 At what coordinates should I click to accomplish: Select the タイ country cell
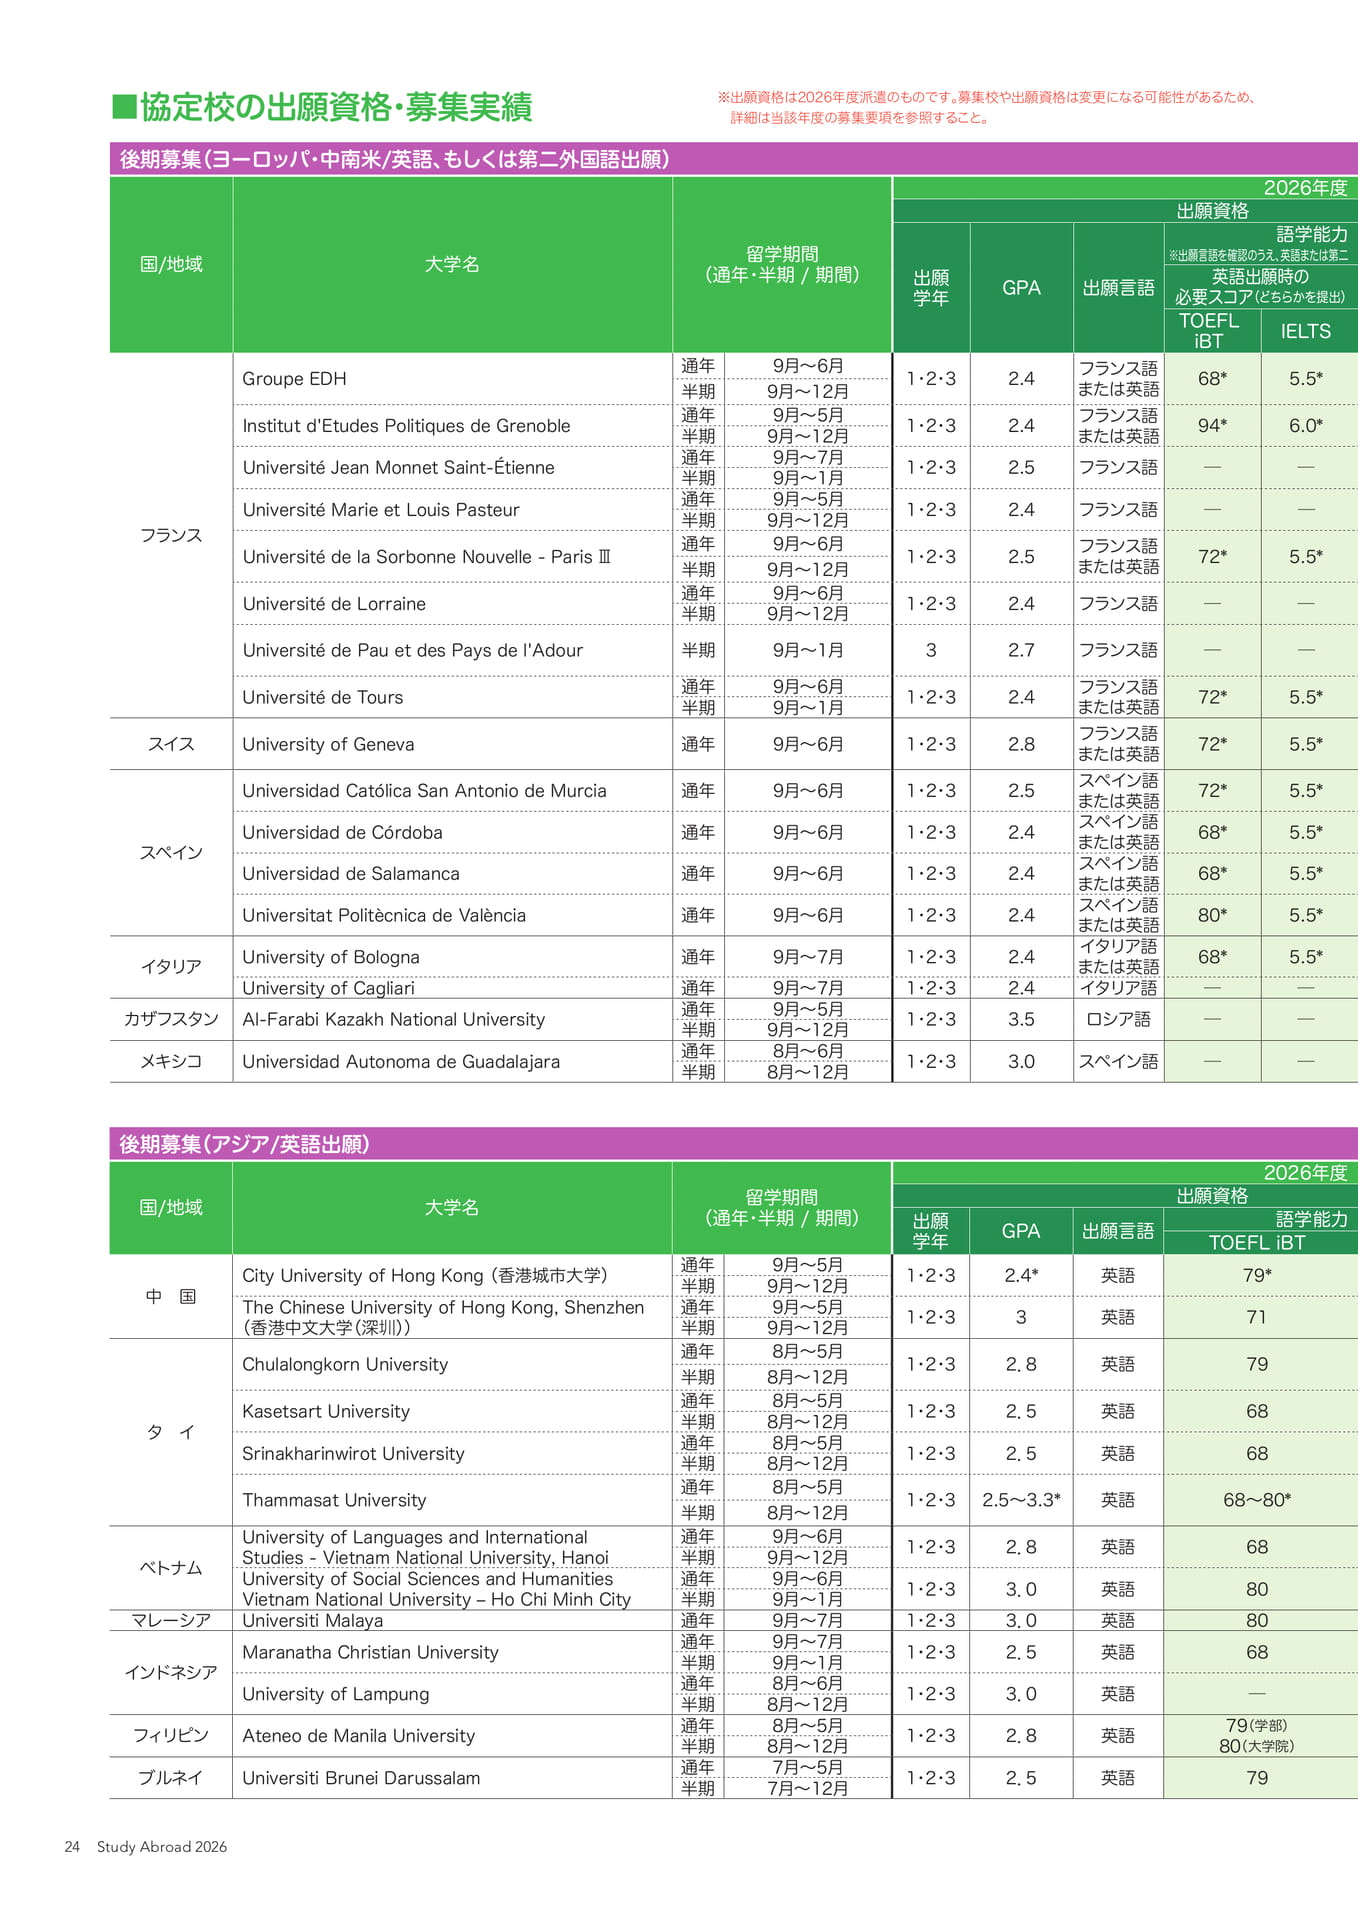tap(171, 1432)
